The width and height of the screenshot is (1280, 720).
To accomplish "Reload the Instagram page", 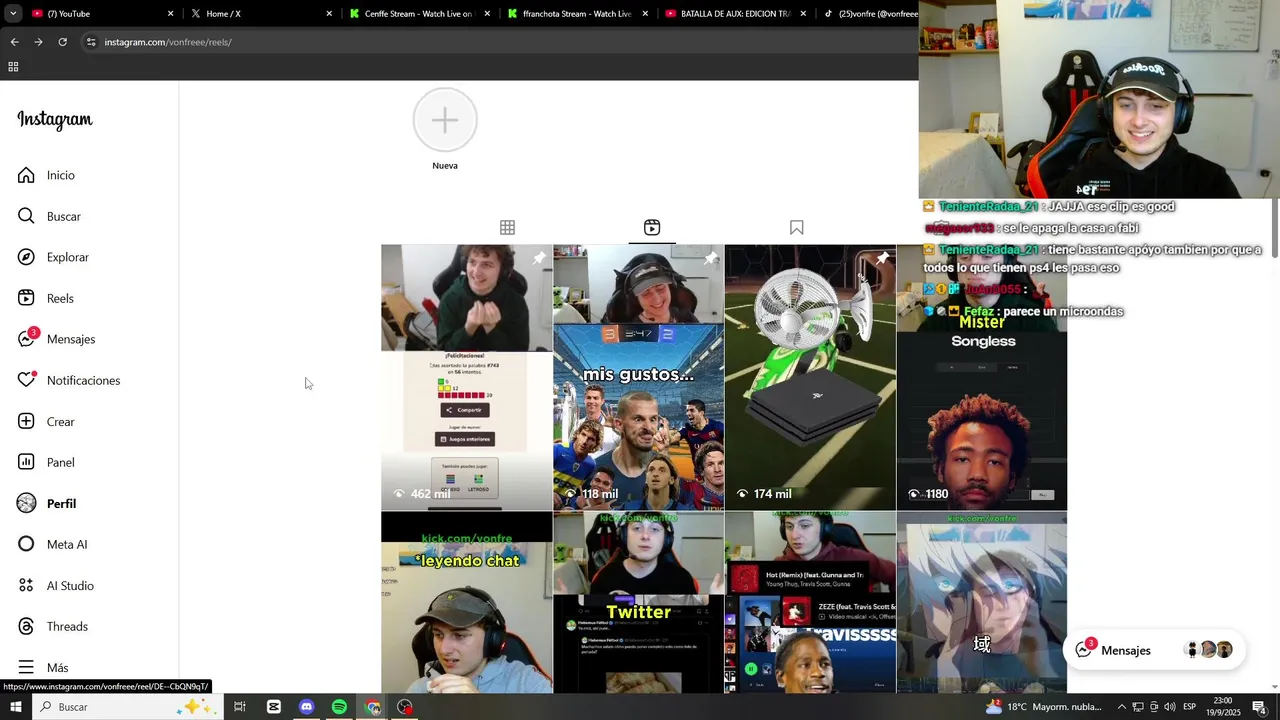I will pyautogui.click(x=62, y=42).
